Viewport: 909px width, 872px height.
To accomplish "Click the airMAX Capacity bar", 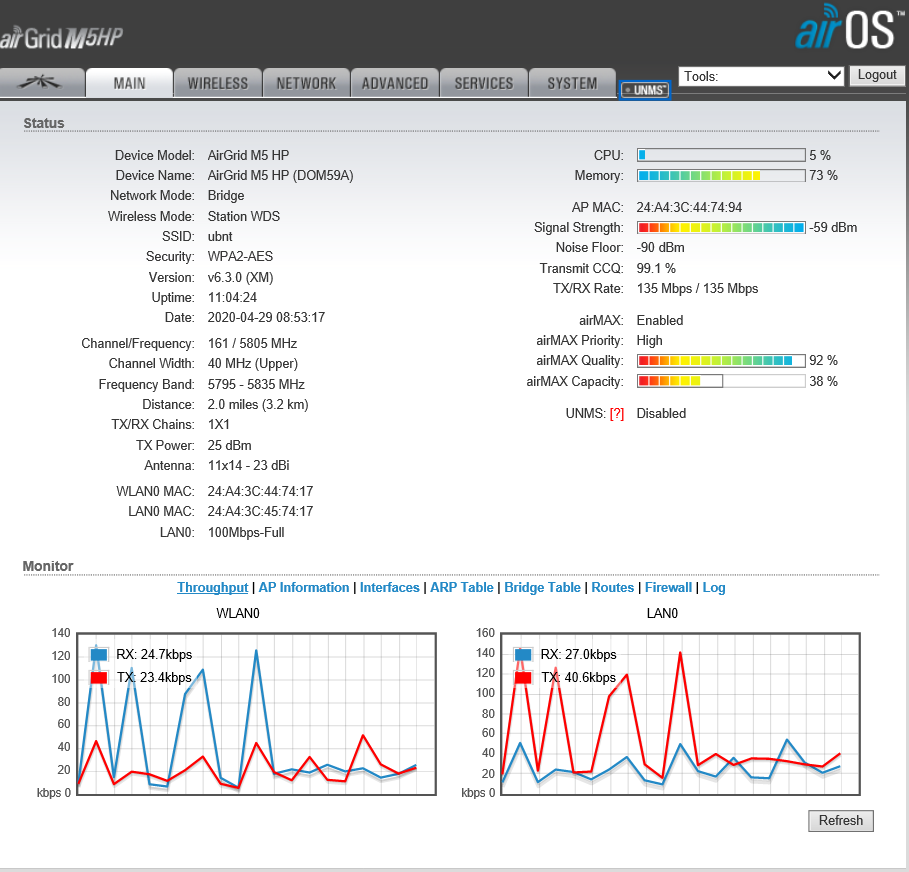I will coord(721,381).
